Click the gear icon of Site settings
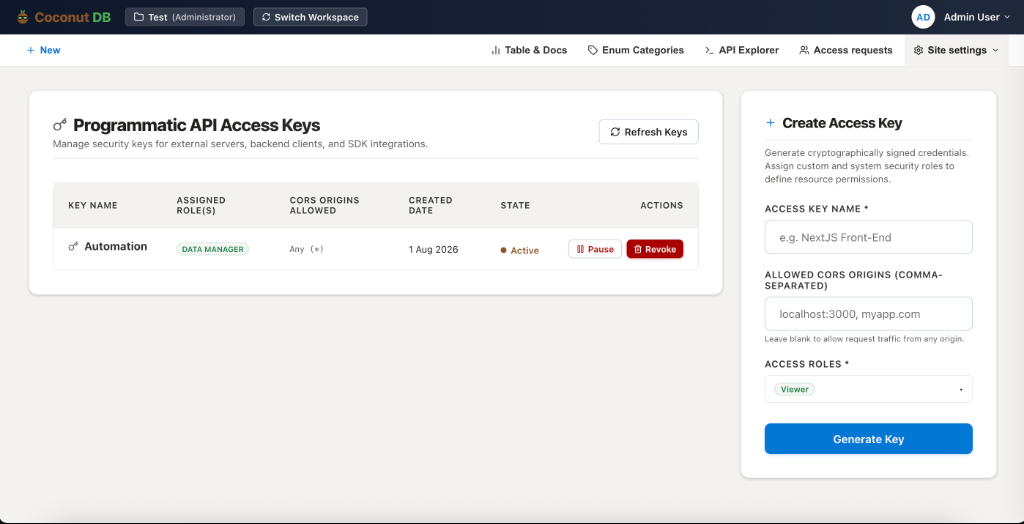The height and width of the screenshot is (524, 1024). [918, 50]
